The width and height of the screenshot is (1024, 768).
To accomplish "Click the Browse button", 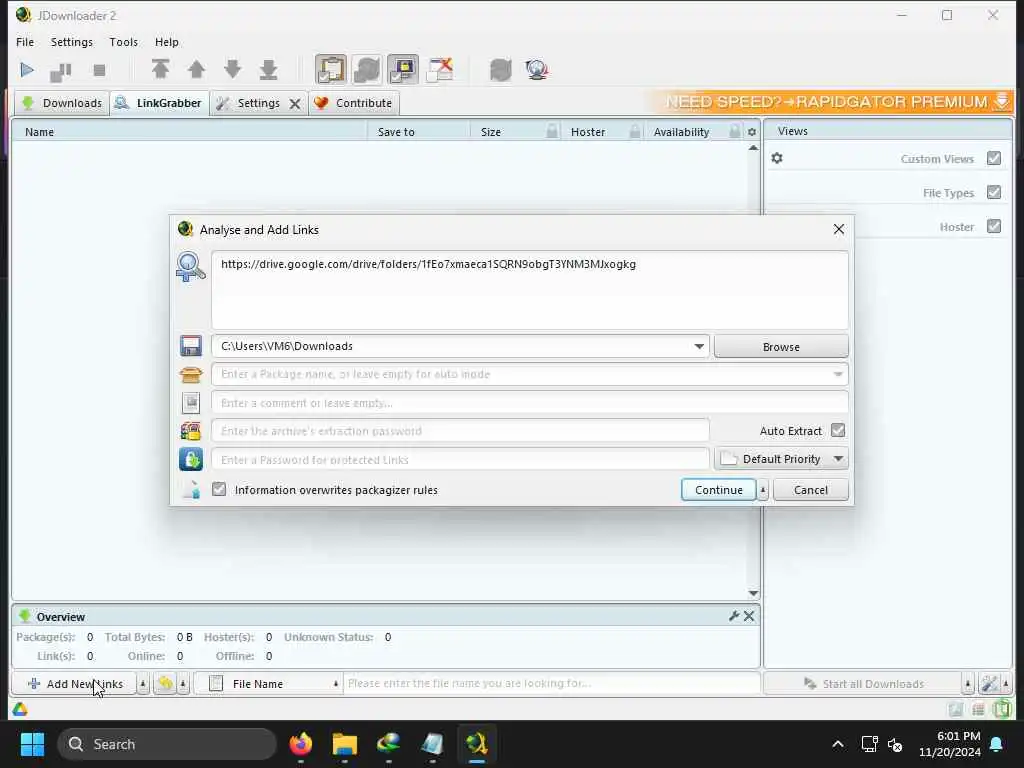I will 781,346.
